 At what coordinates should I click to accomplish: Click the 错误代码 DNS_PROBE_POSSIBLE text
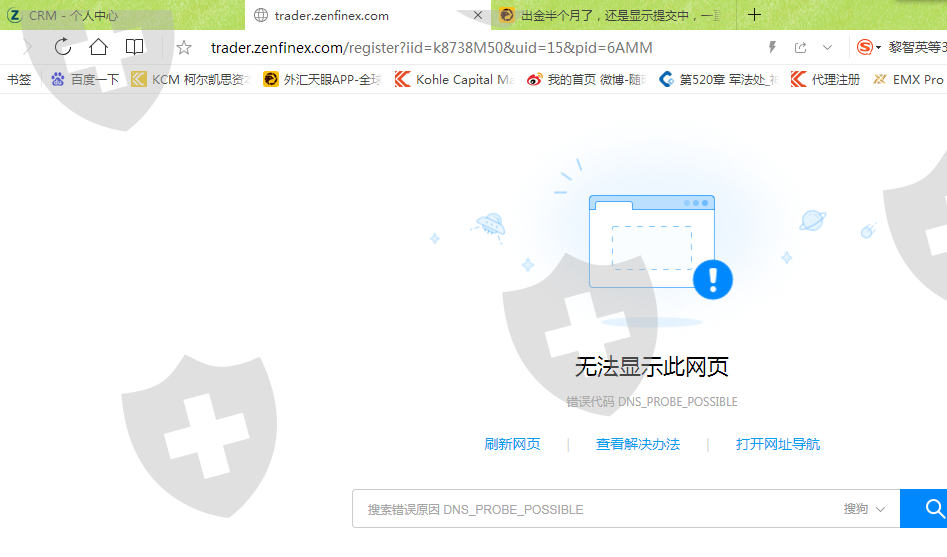pos(652,402)
